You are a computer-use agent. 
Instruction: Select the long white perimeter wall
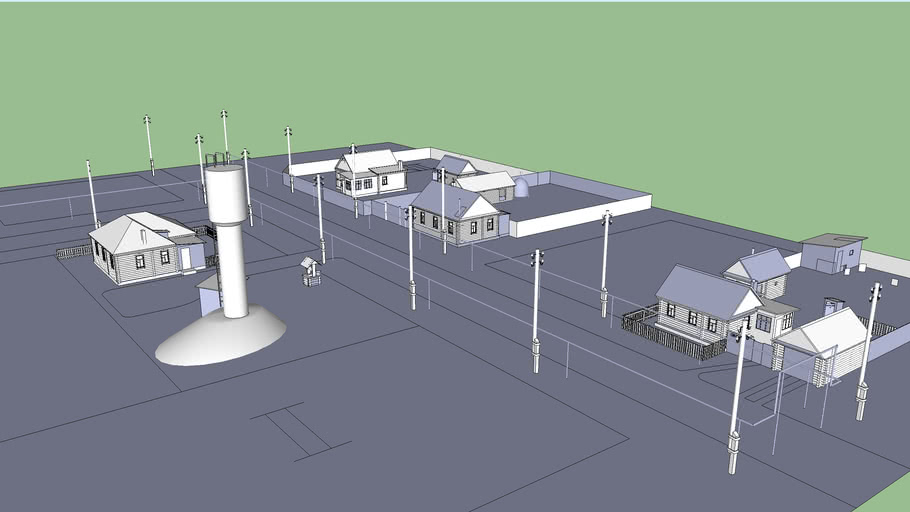tap(580, 215)
